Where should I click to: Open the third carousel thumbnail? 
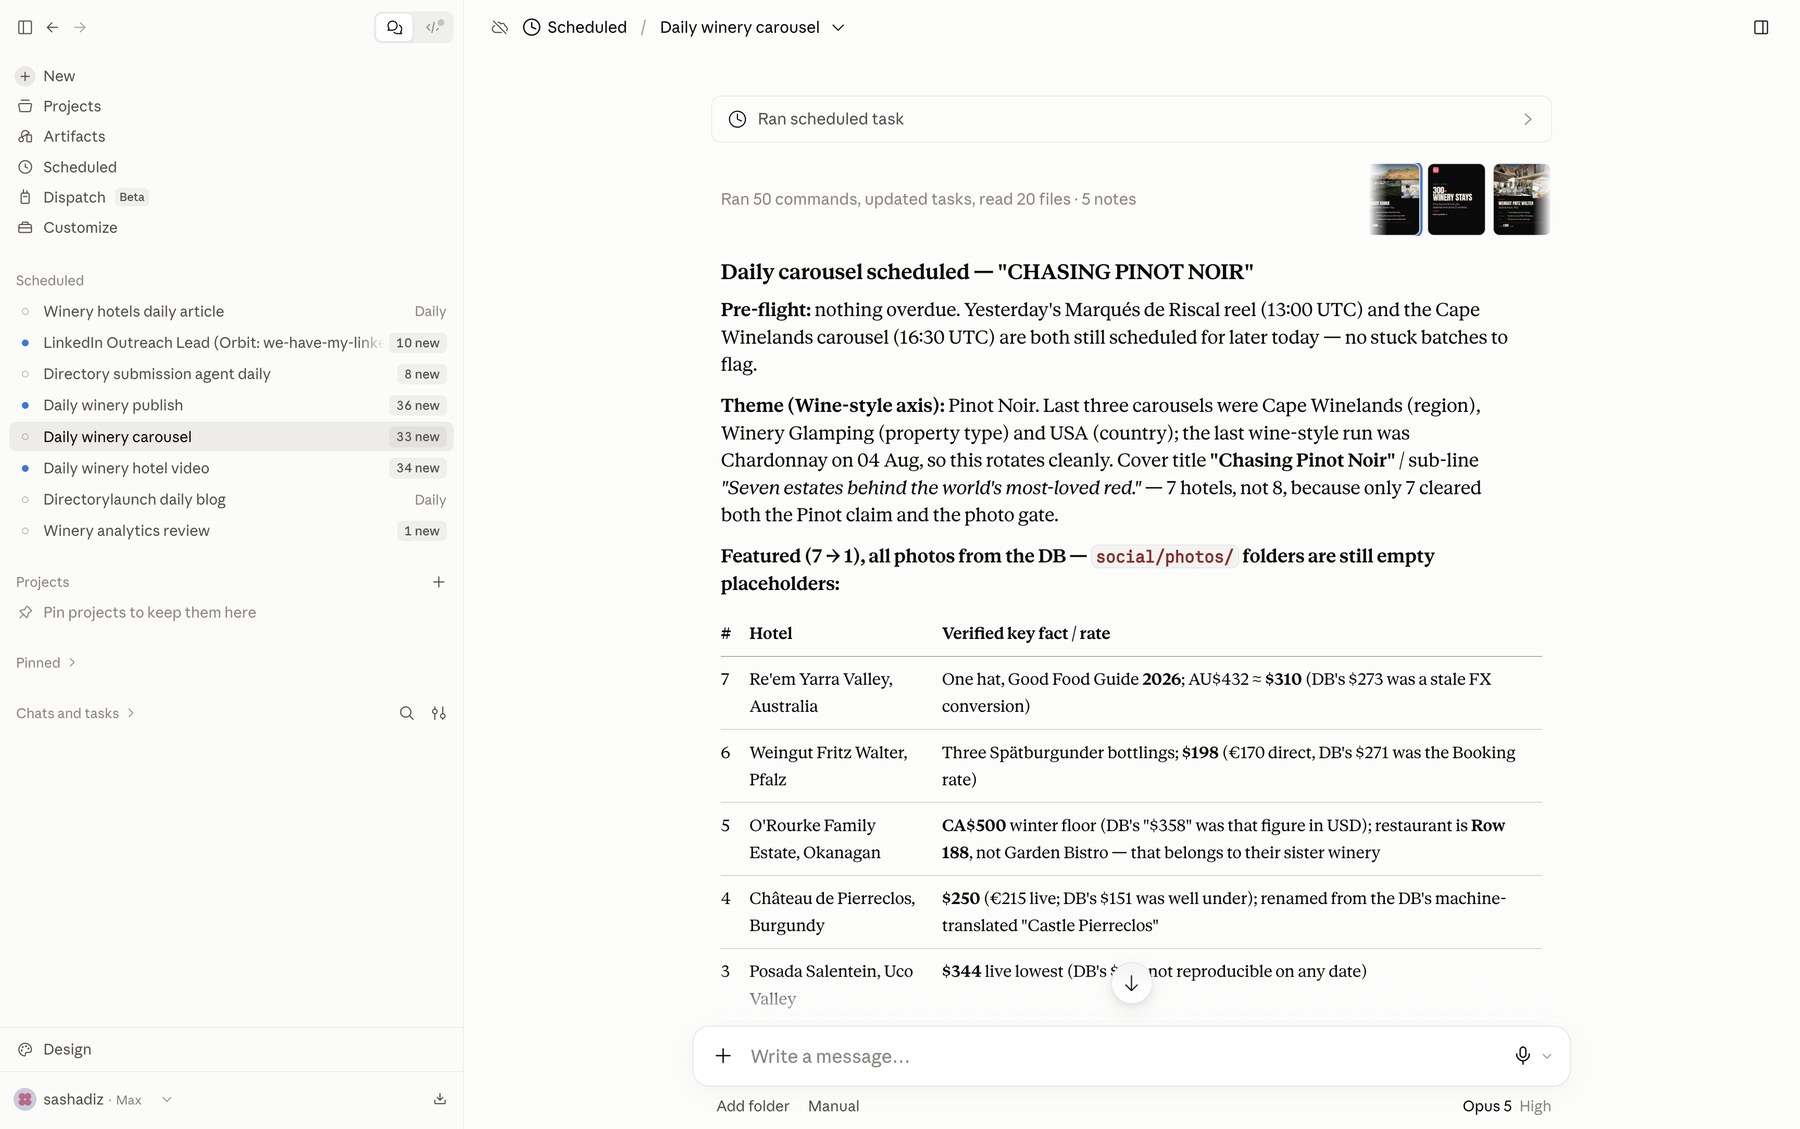[1521, 199]
